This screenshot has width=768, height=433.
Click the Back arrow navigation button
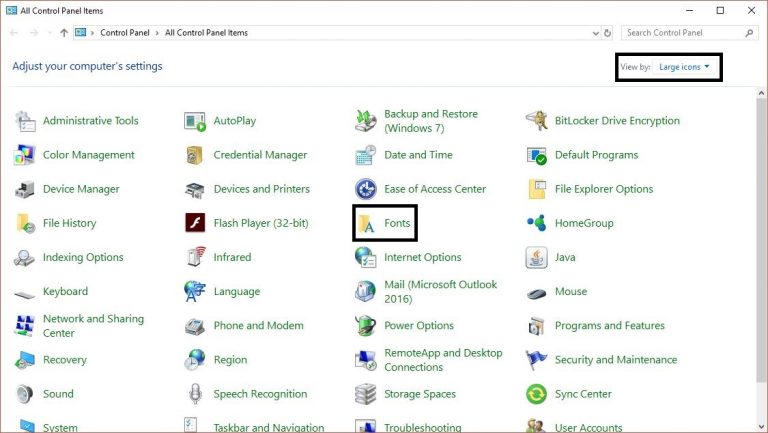click(x=14, y=33)
